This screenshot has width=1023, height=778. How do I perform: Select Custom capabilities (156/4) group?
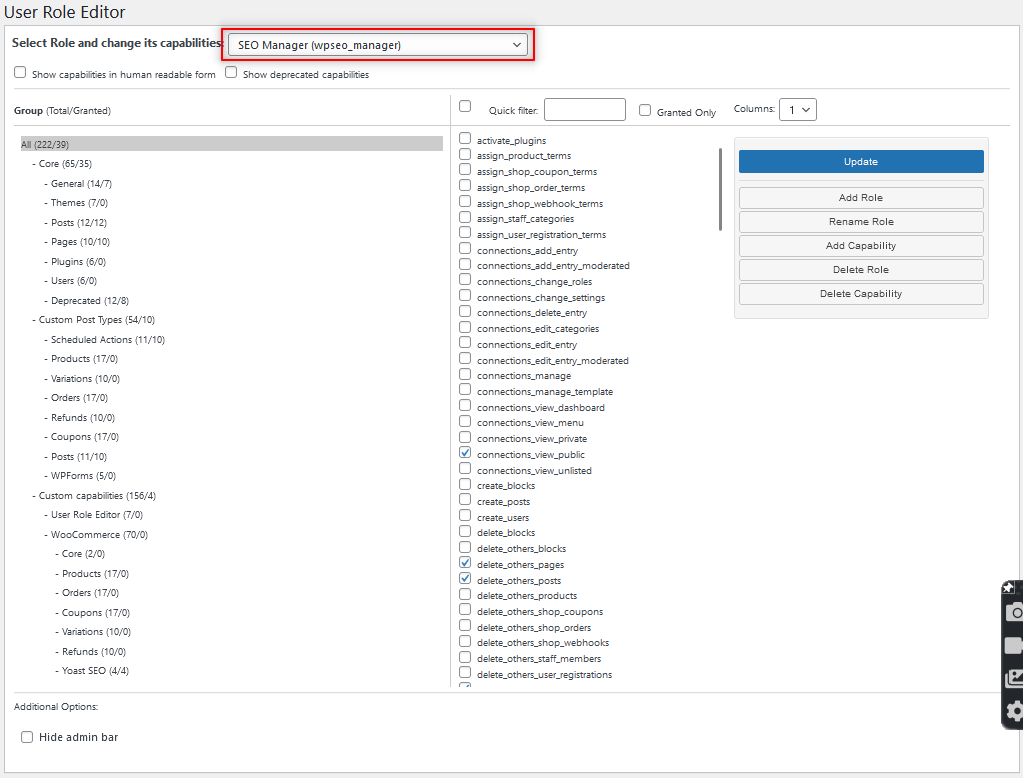tap(97, 496)
